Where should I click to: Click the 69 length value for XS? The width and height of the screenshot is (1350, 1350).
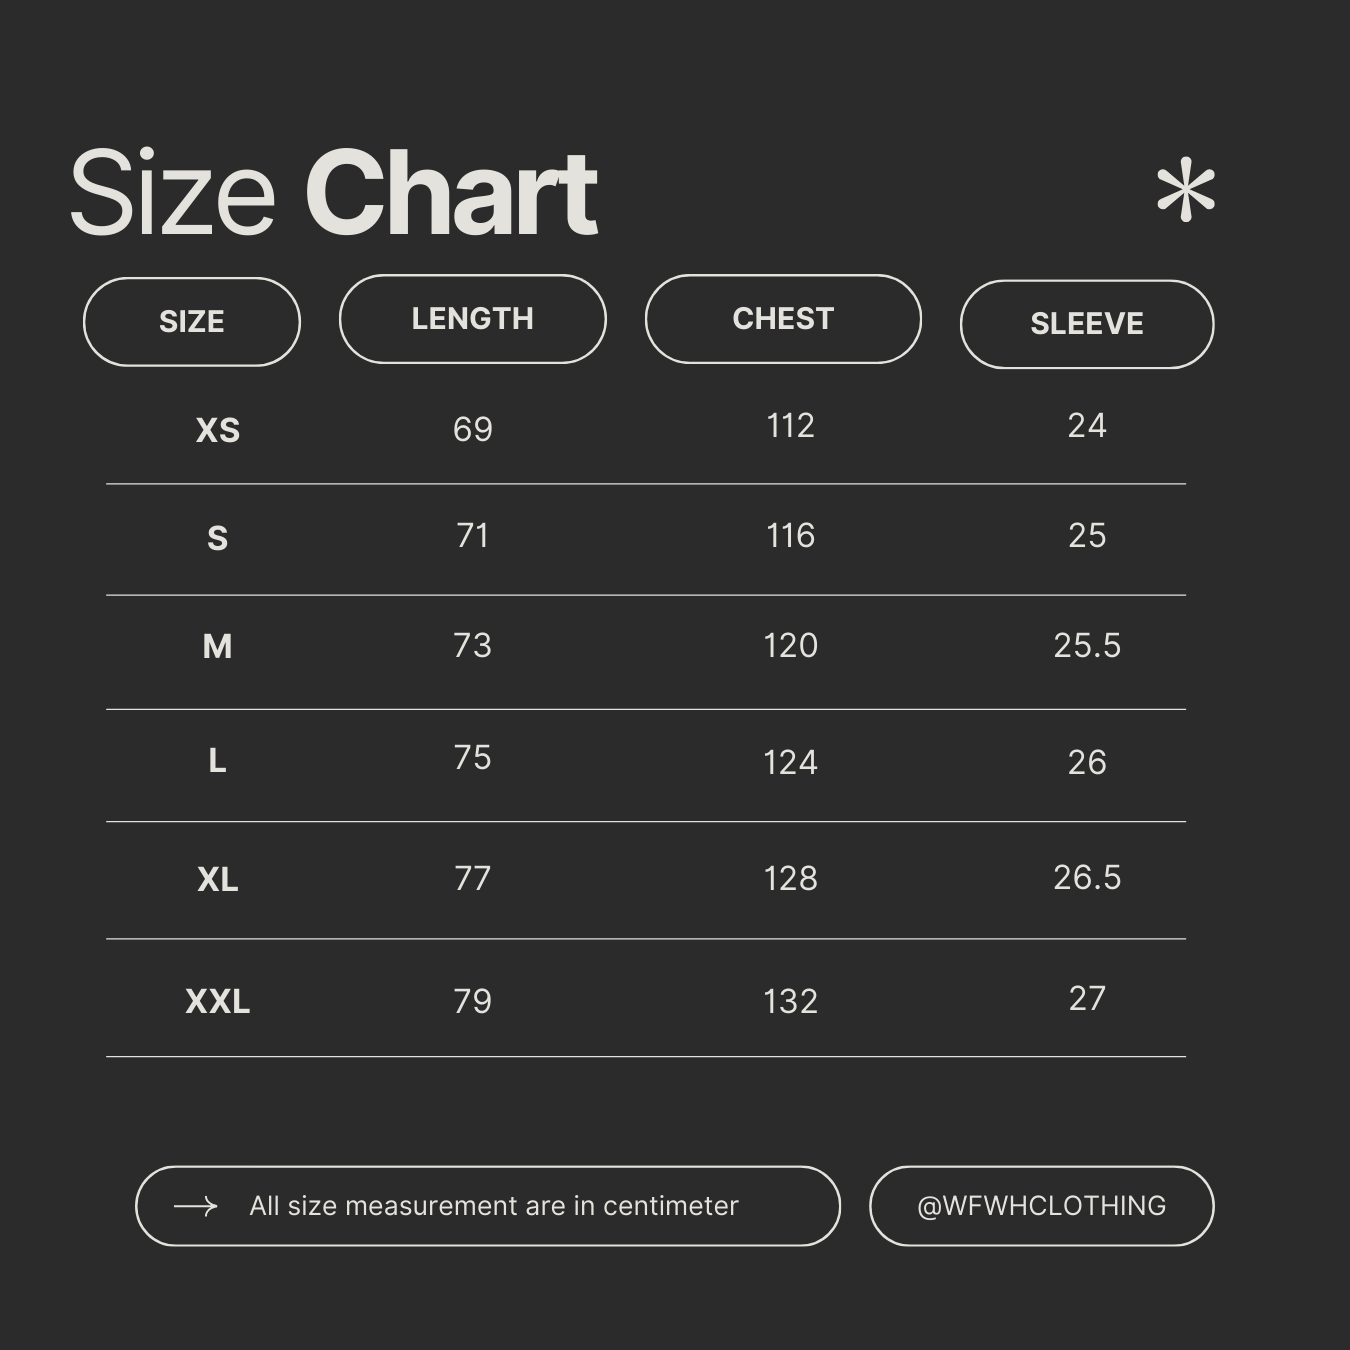pyautogui.click(x=472, y=429)
